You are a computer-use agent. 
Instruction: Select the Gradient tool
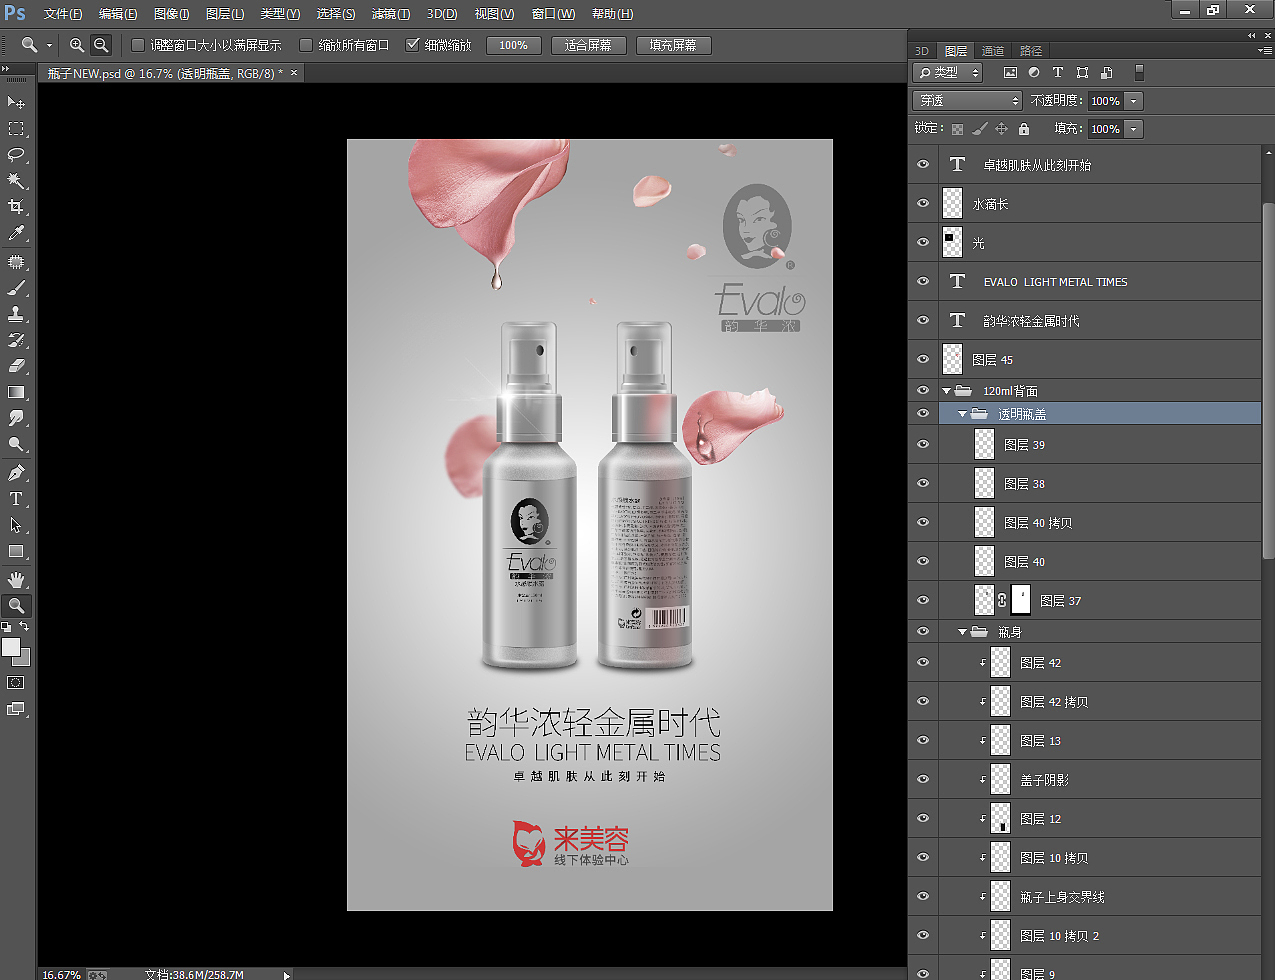coord(16,392)
